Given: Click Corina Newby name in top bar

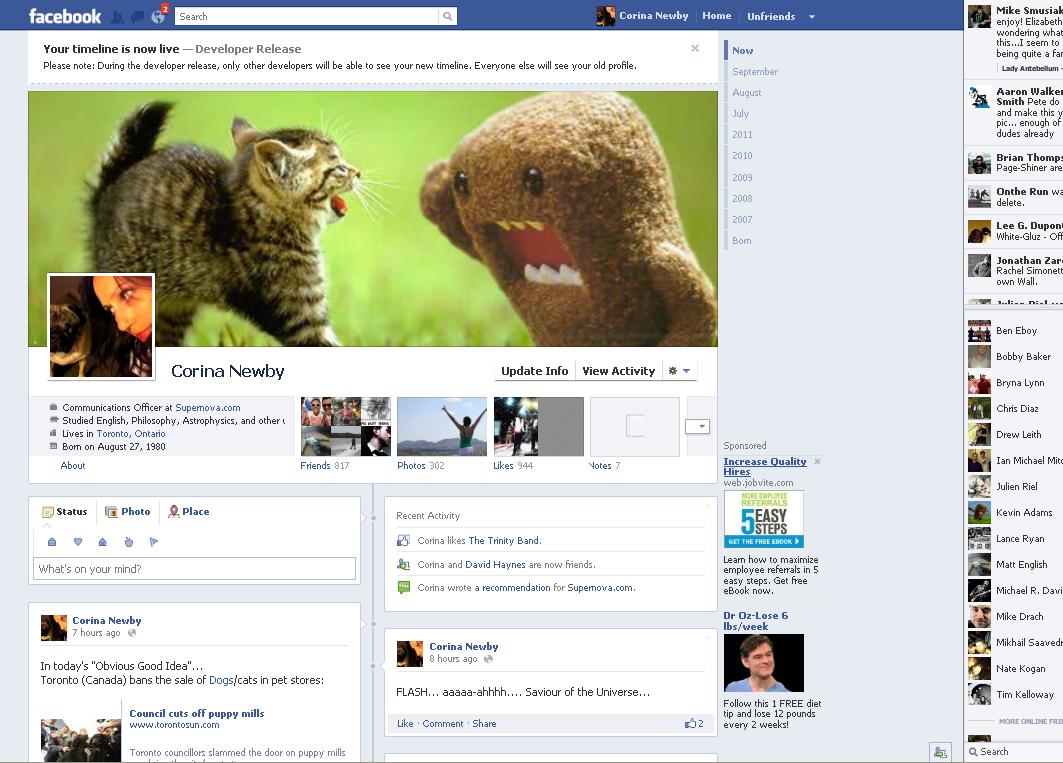Looking at the screenshot, I should point(654,16).
